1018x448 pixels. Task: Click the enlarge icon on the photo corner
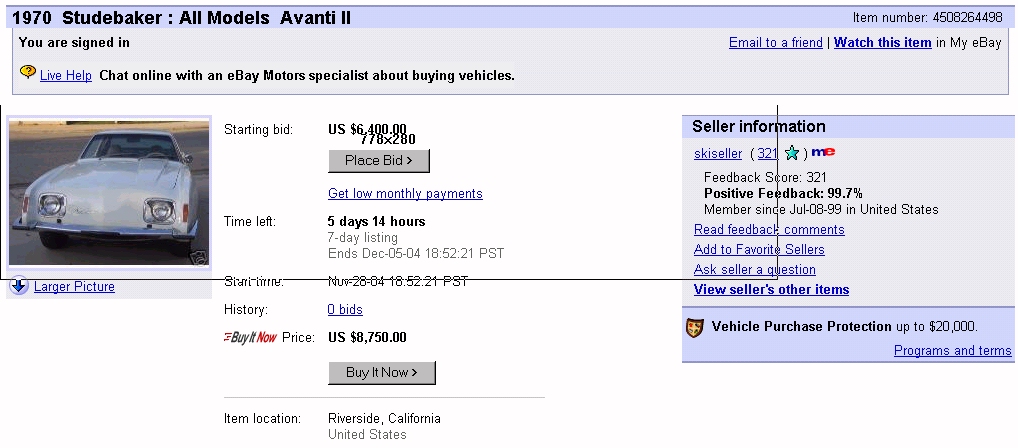click(199, 258)
